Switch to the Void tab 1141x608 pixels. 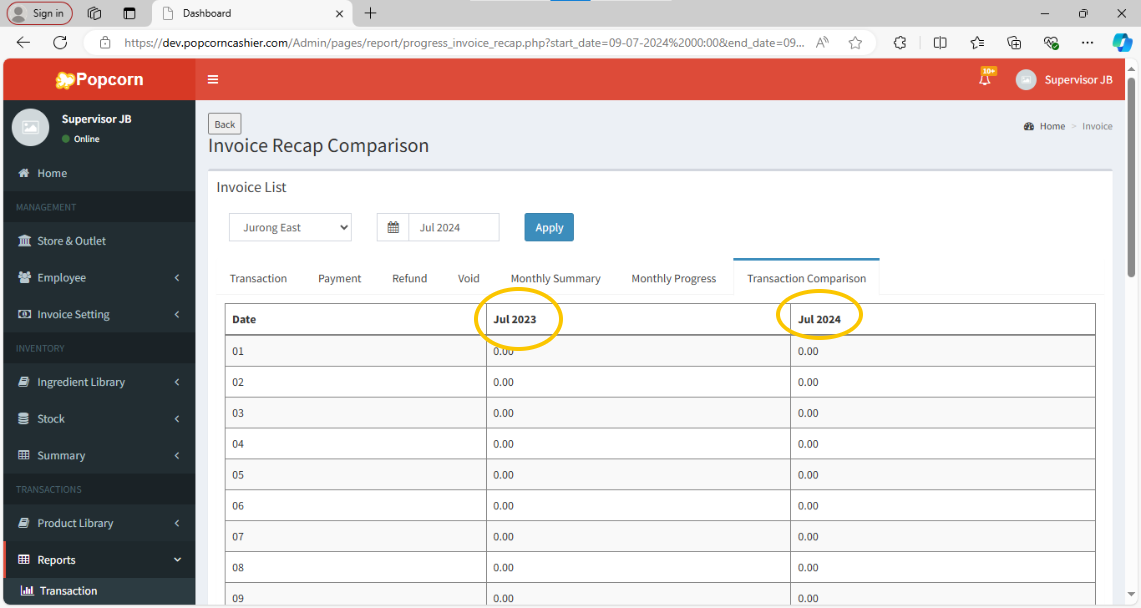click(x=469, y=279)
